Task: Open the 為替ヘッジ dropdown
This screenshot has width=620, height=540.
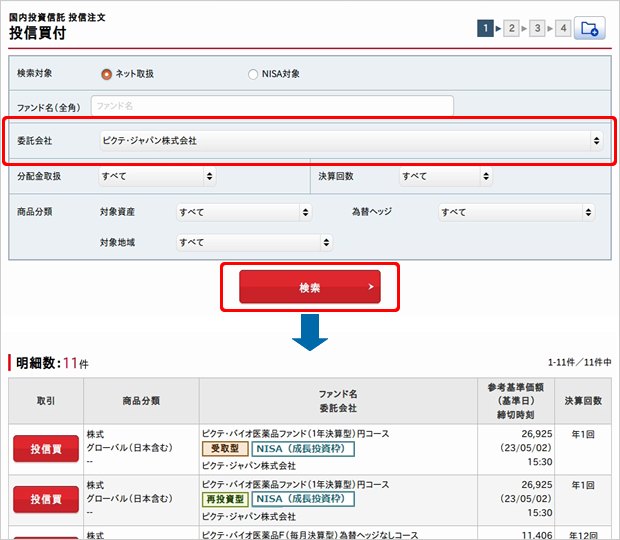Action: [x=516, y=212]
